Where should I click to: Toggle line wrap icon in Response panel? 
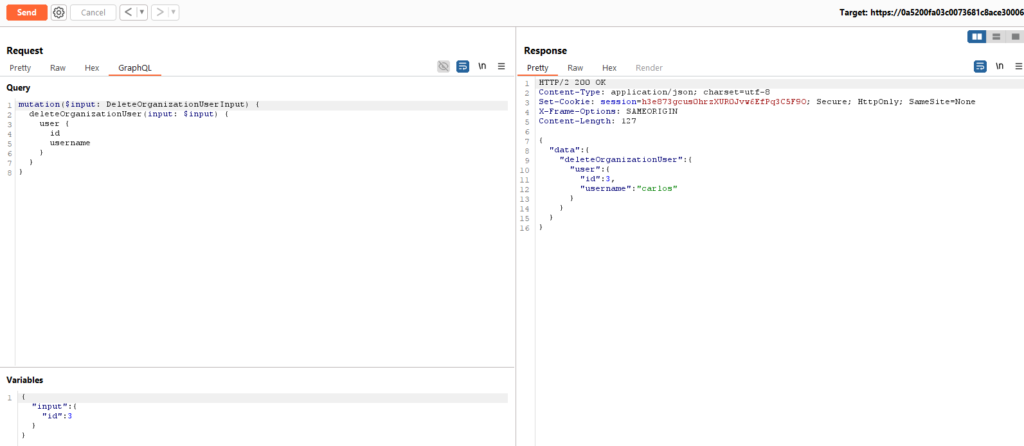980,66
